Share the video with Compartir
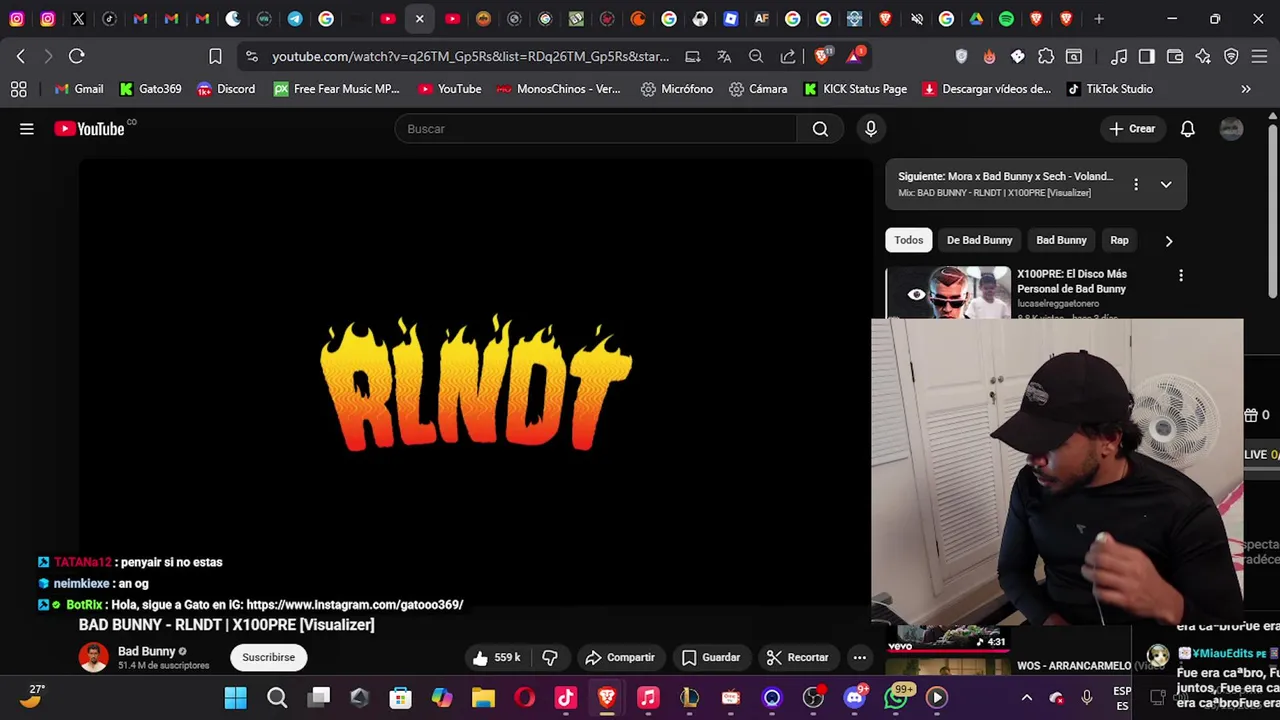1280x720 pixels. tap(619, 658)
